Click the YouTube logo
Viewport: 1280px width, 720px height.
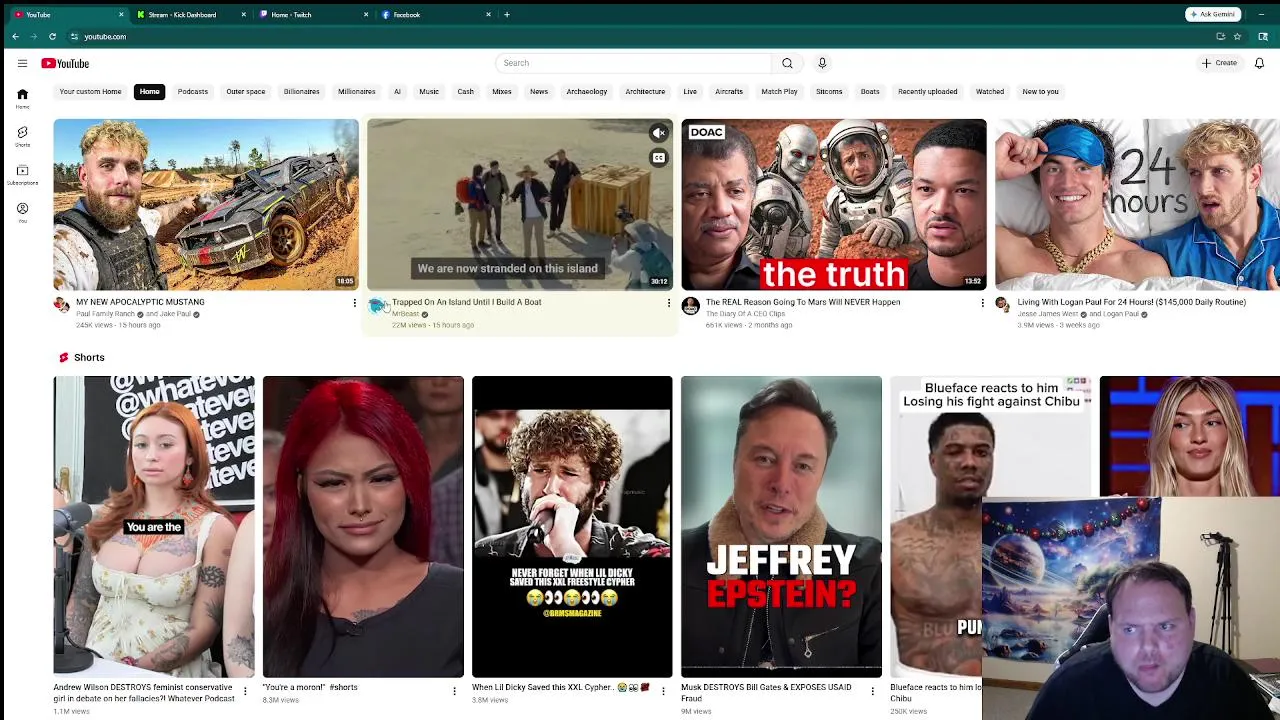coord(65,63)
